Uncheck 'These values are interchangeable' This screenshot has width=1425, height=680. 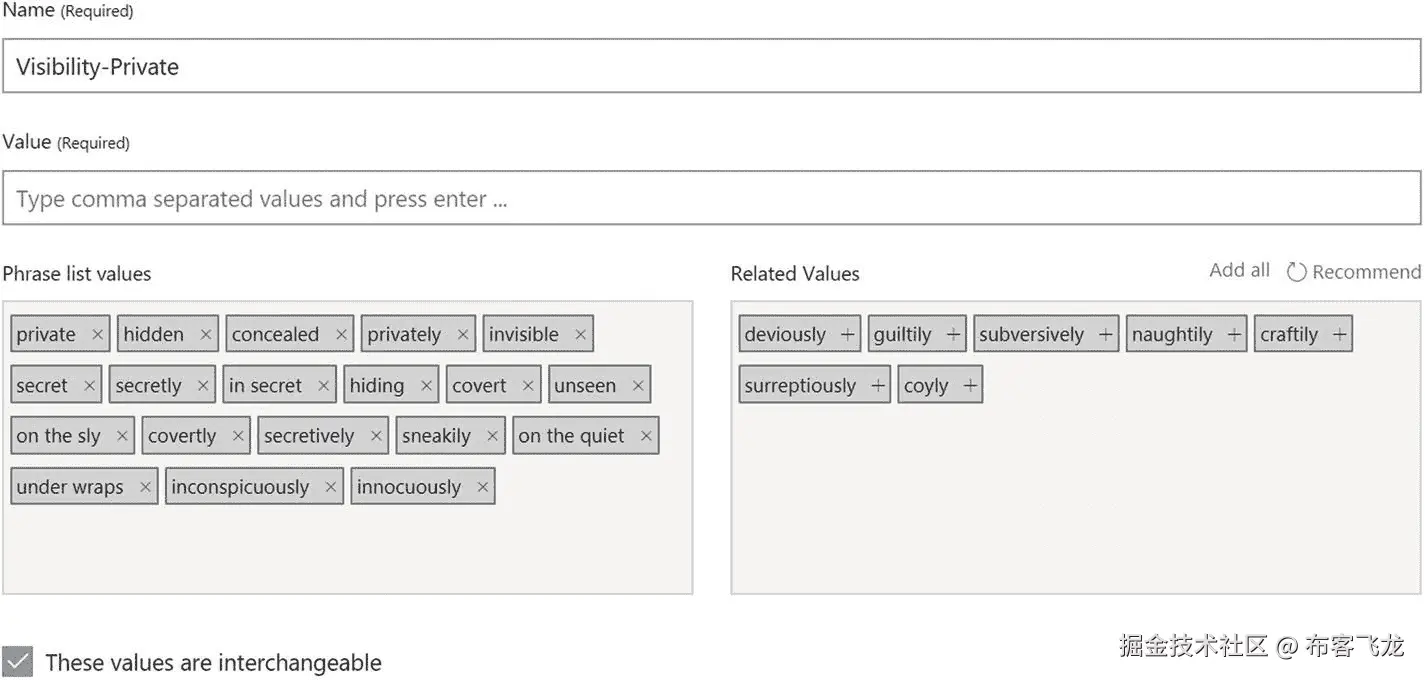18,662
